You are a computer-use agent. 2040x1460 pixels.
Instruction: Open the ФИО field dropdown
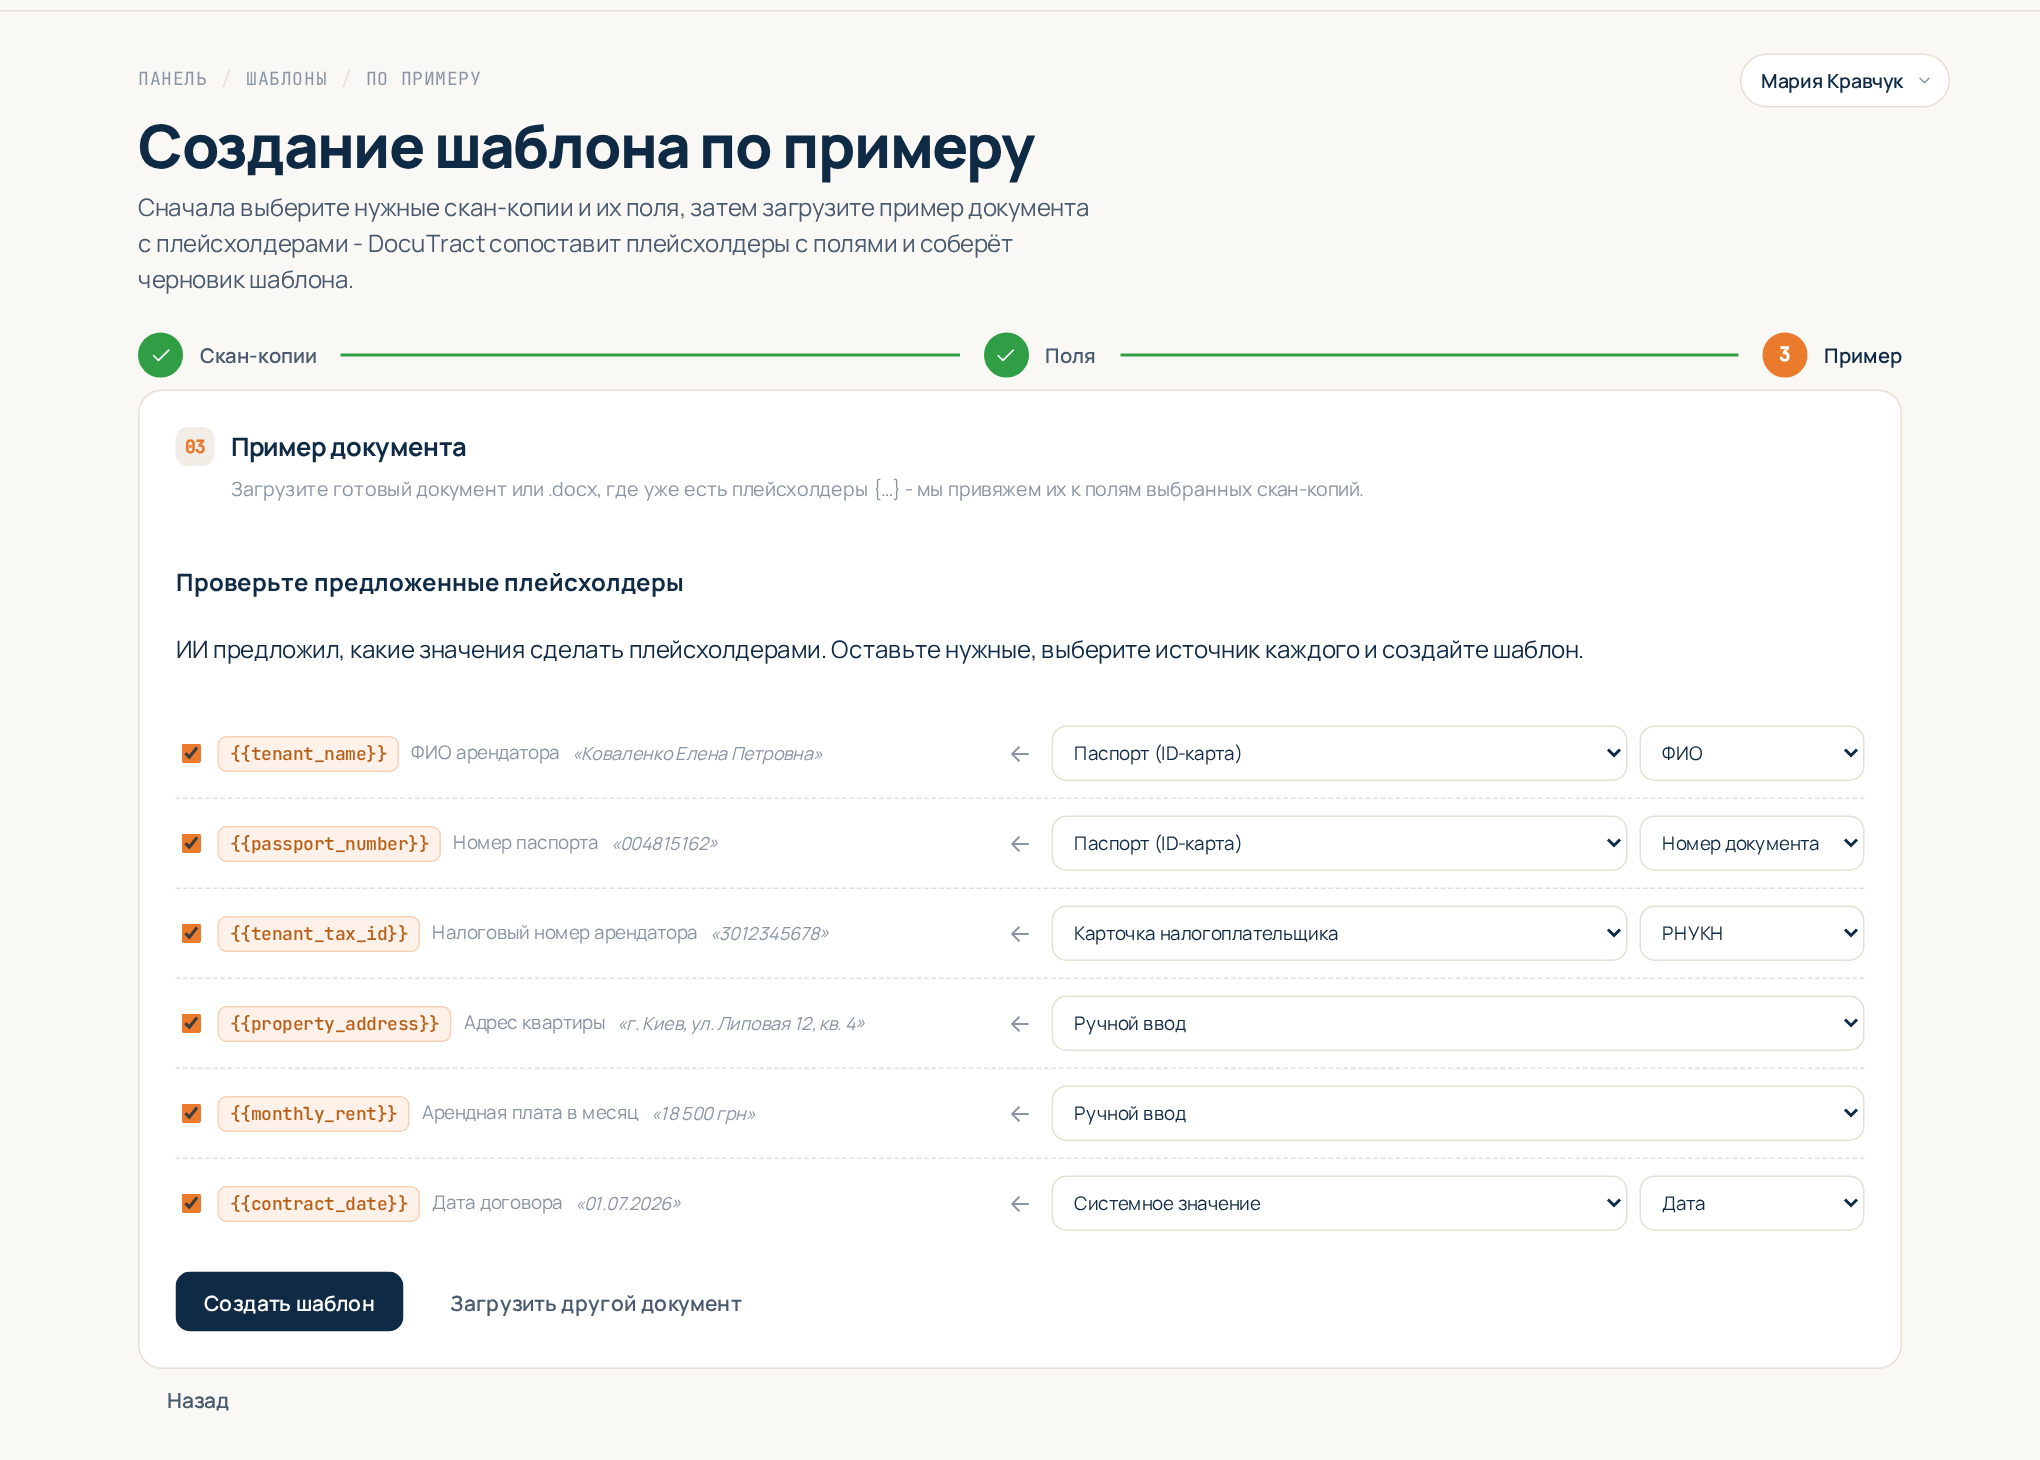(1752, 753)
